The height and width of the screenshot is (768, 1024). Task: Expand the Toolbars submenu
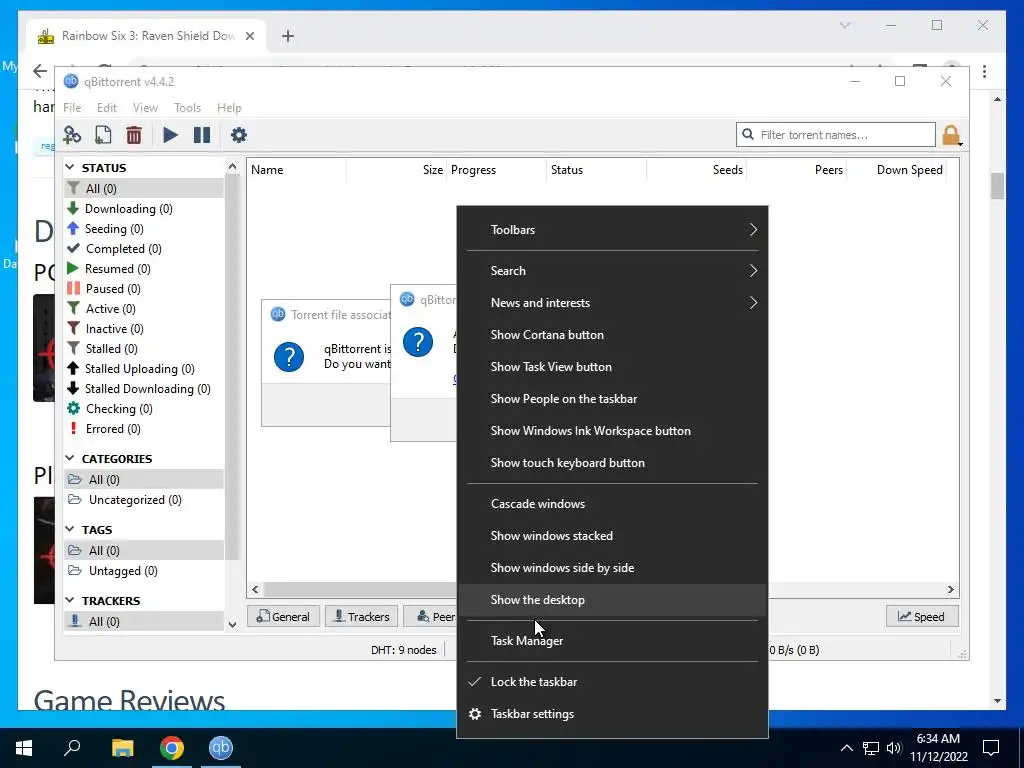click(612, 230)
